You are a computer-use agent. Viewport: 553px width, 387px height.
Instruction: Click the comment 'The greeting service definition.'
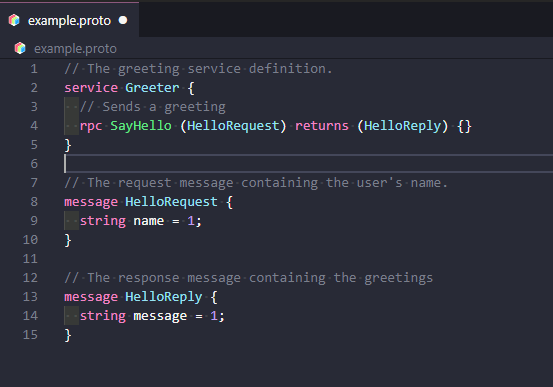210,69
